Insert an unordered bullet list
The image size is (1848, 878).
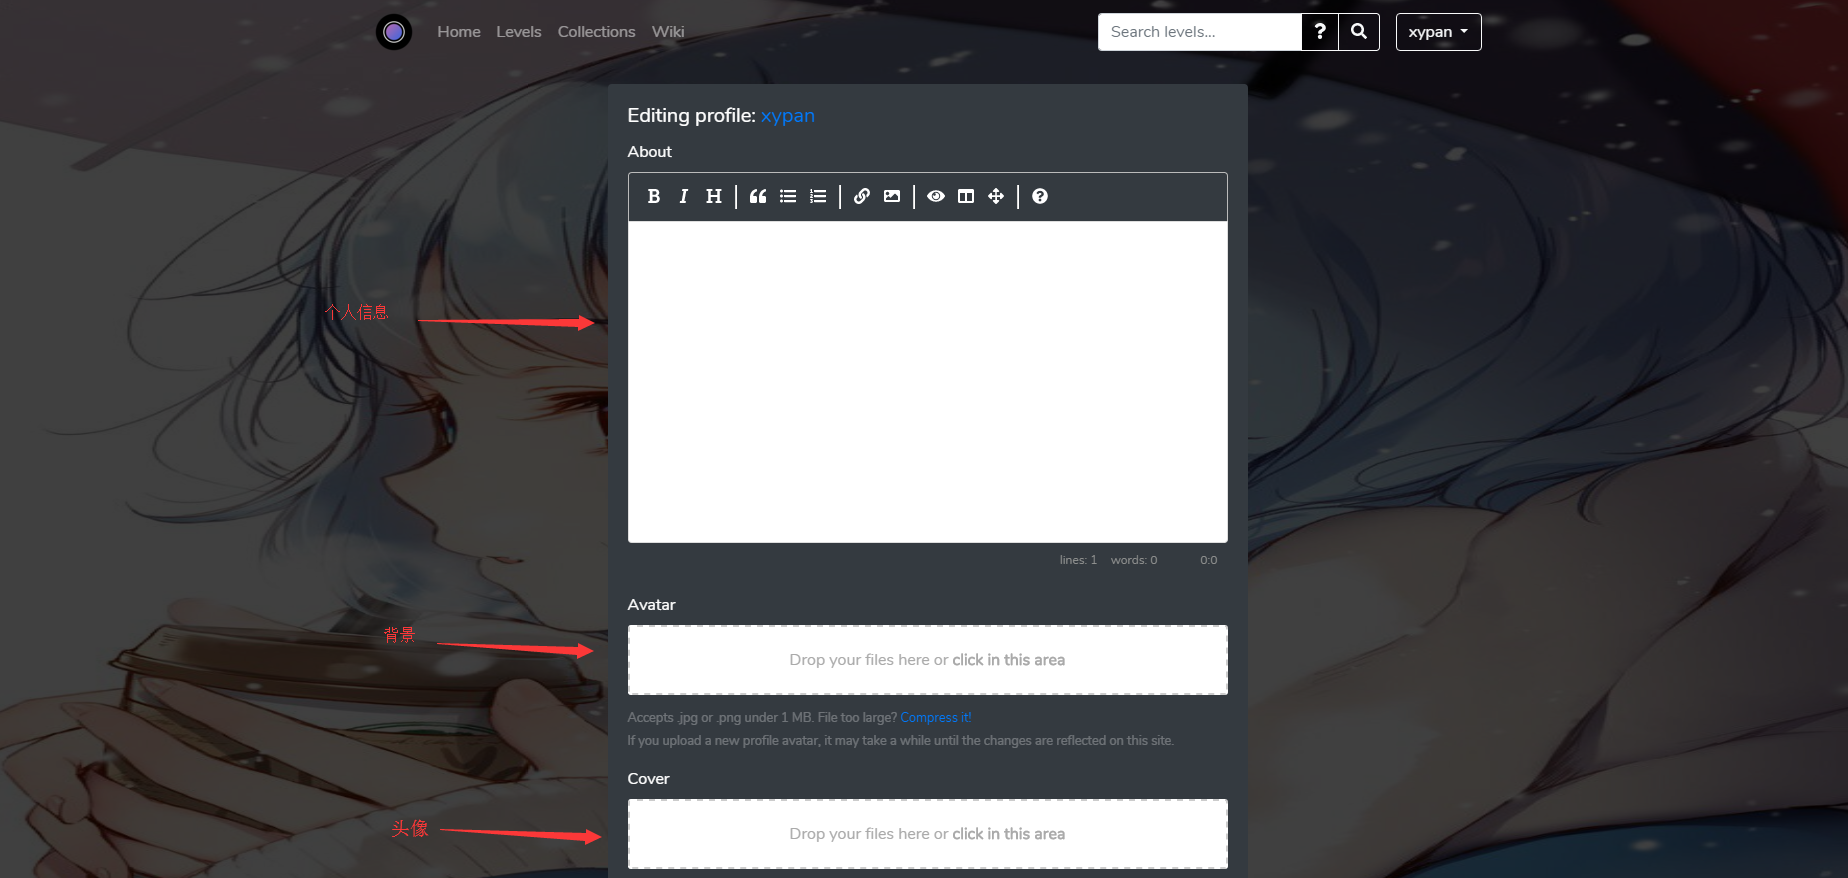pos(788,196)
